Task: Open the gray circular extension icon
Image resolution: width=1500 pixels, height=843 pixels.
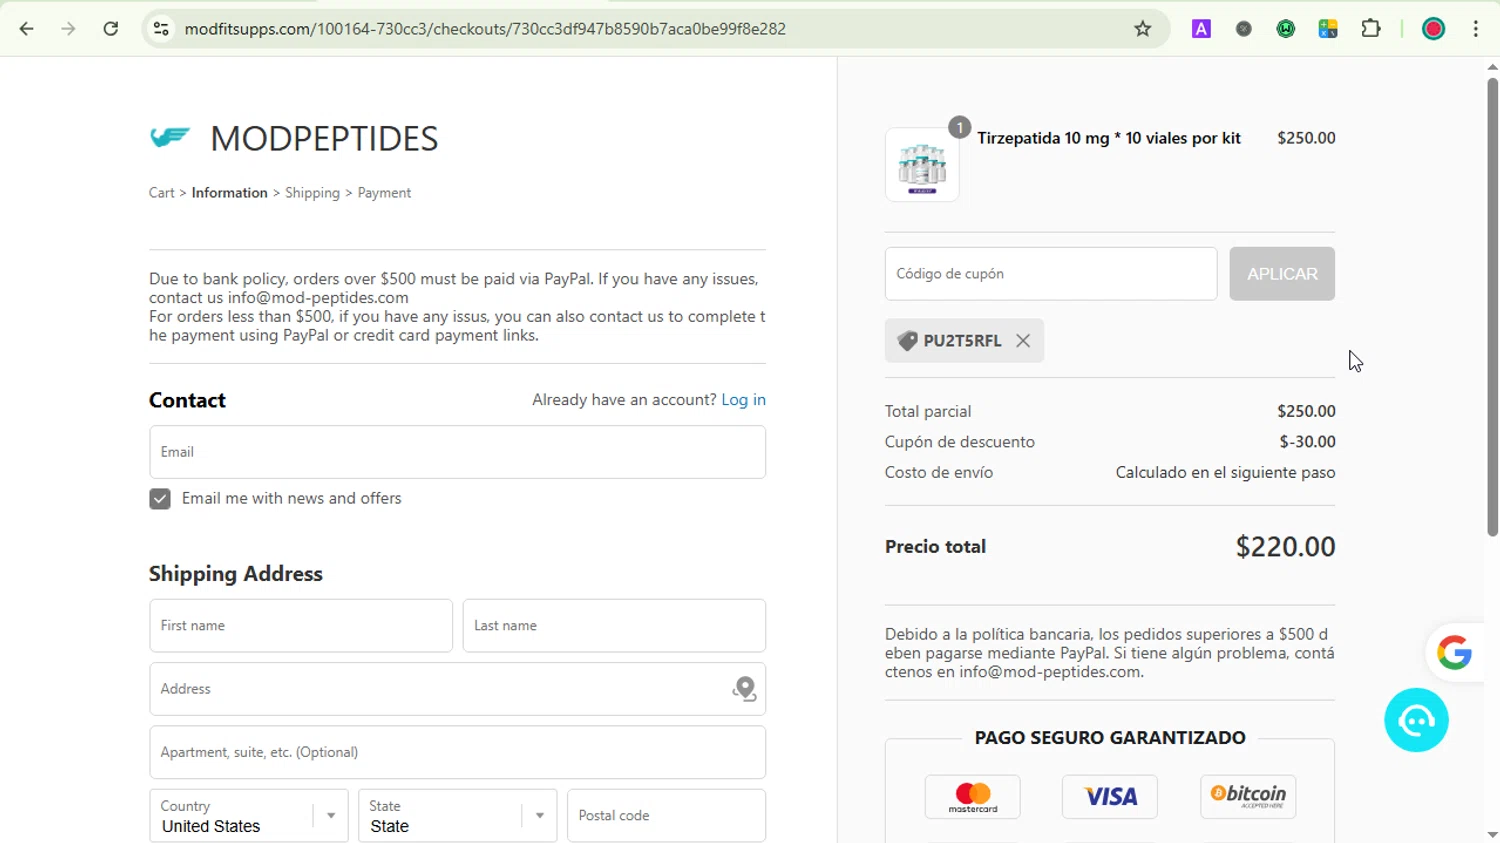Action: coord(1244,29)
